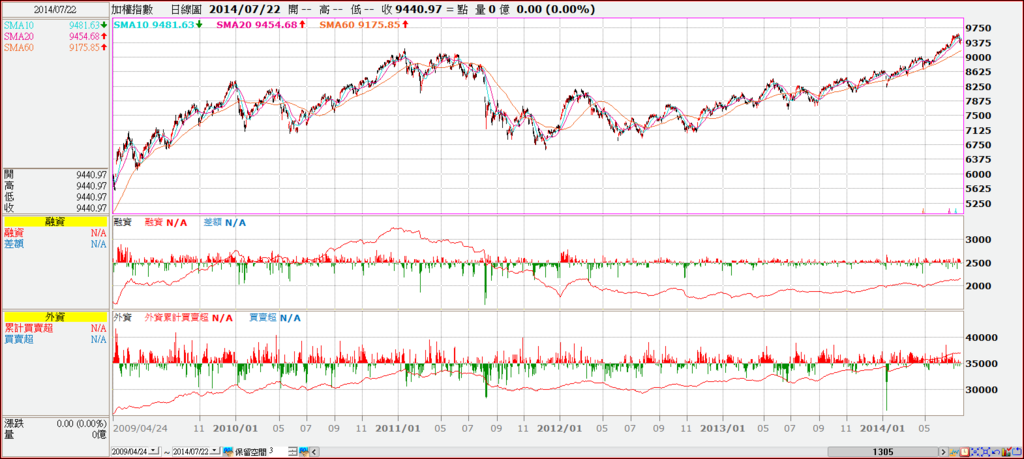Image resolution: width=1024 pixels, height=459 pixels.
Task: Click the yellow 融資 panel header
Action: pos(54,223)
